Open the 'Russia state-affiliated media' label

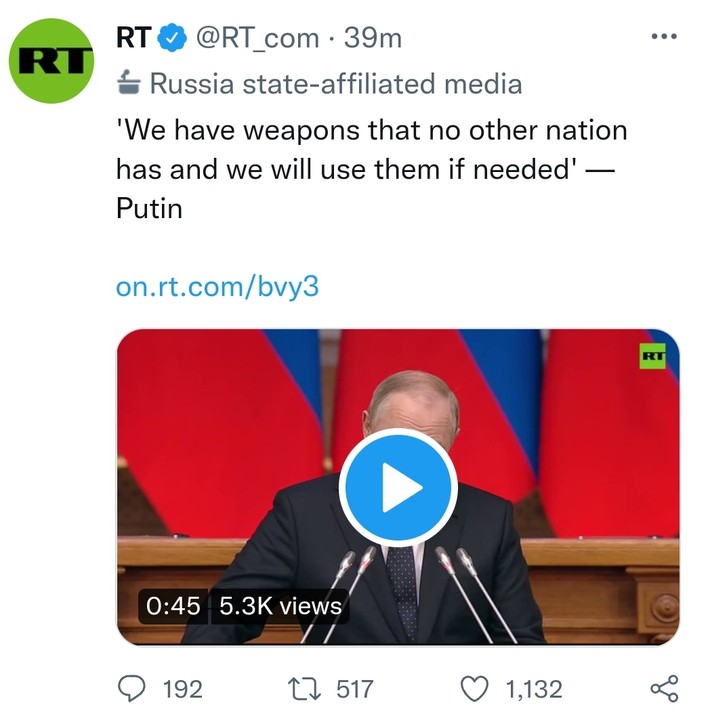pos(335,83)
